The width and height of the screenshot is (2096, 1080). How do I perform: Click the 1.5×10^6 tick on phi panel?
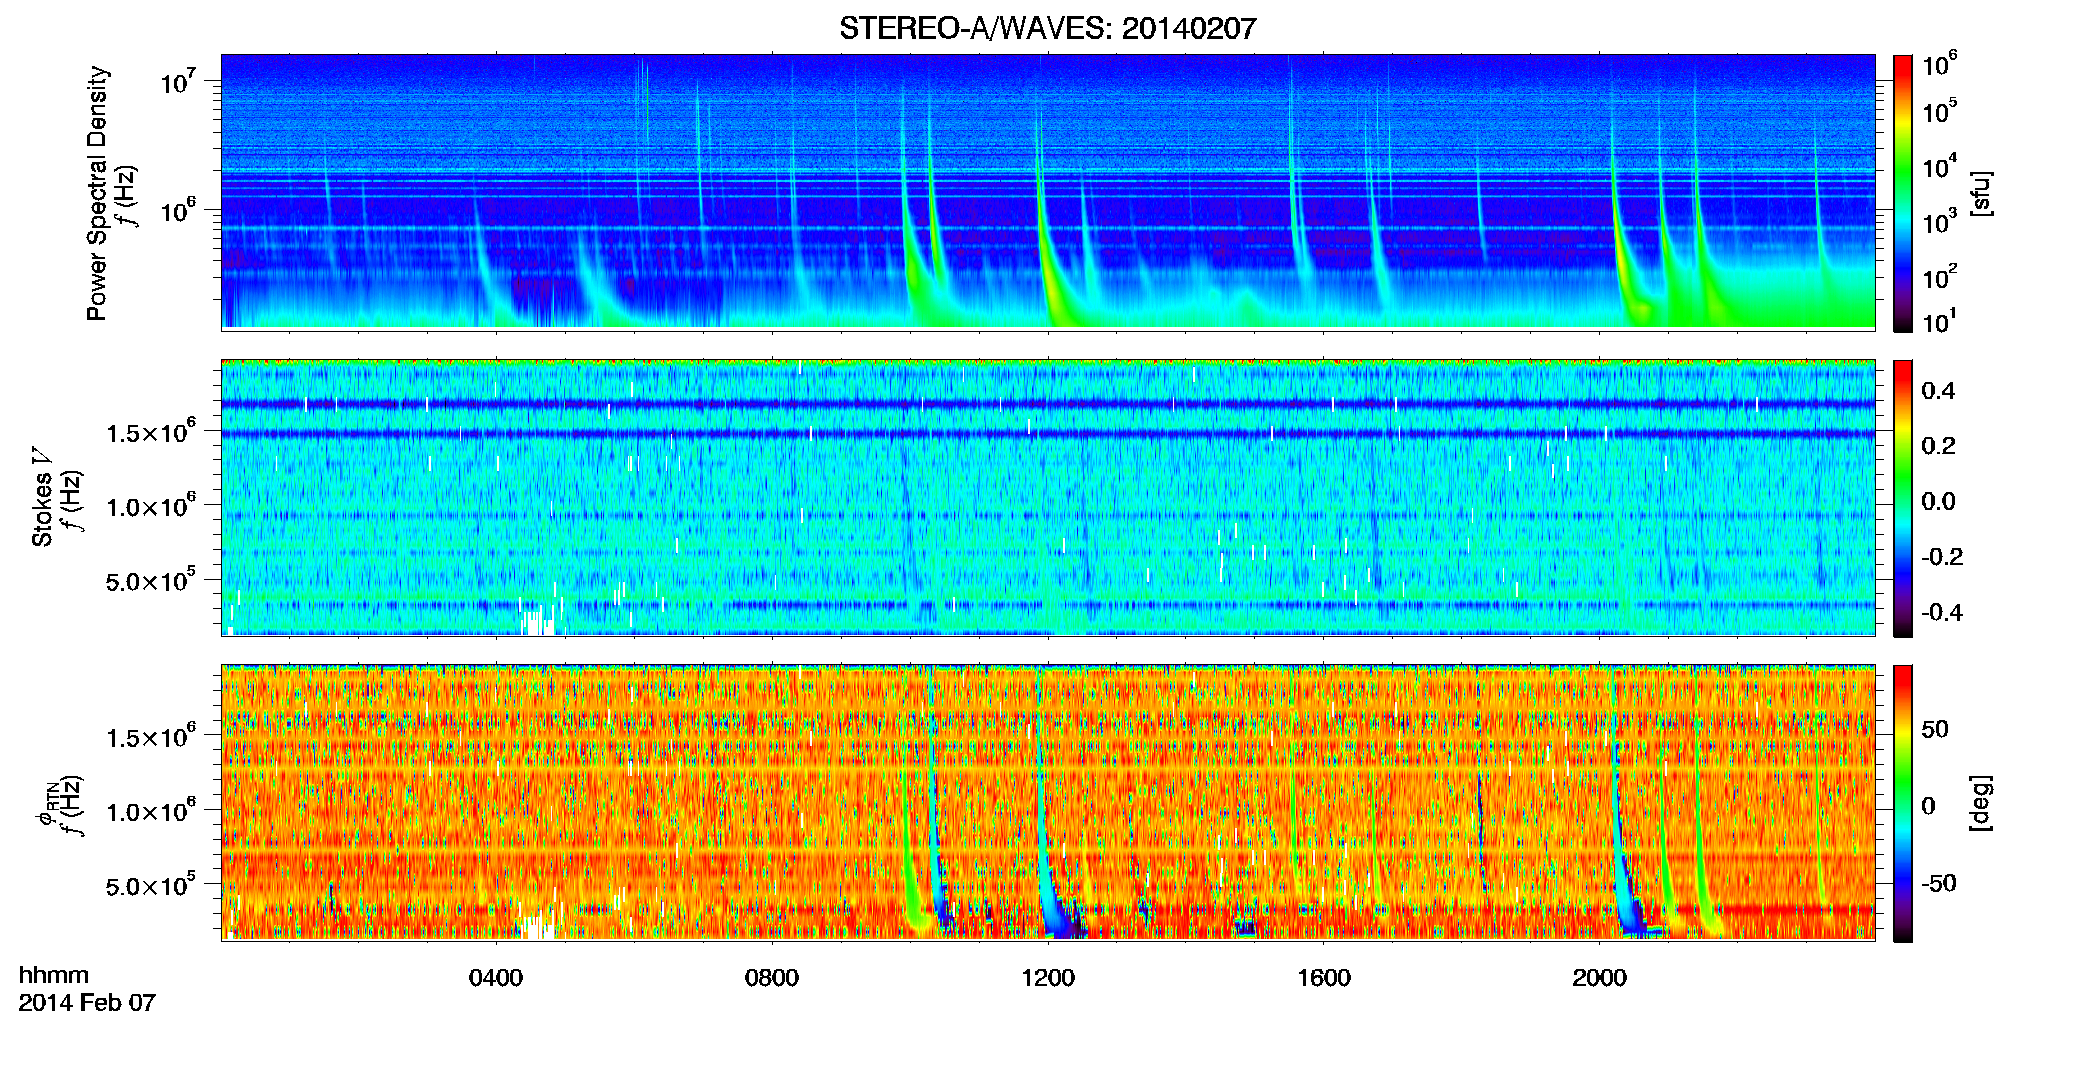(x=152, y=735)
